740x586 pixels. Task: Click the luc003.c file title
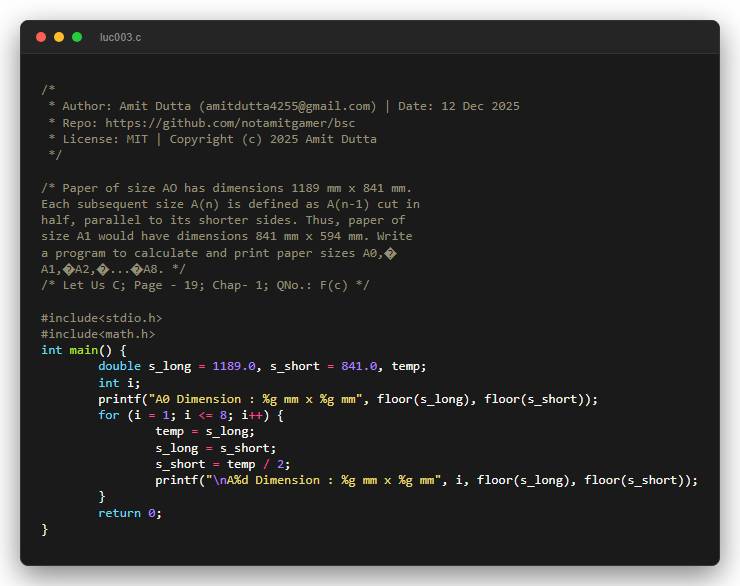tap(120, 37)
